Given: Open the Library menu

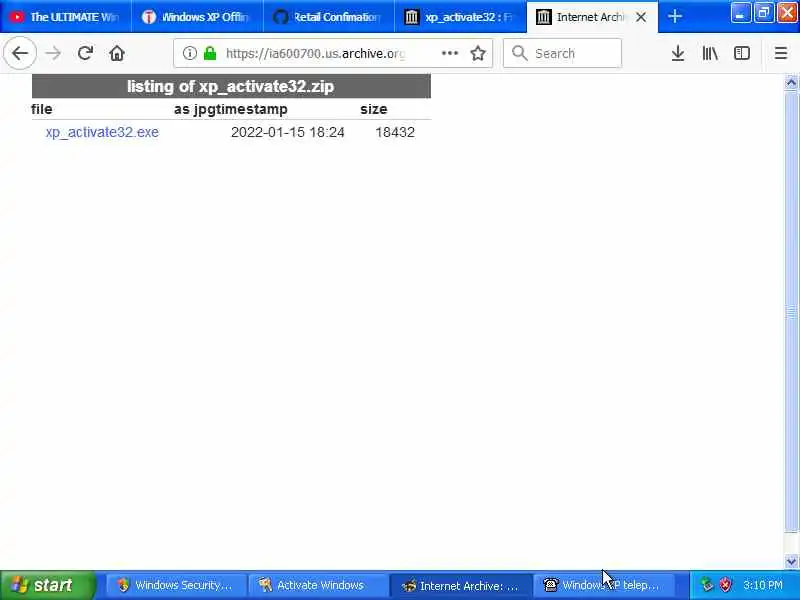Looking at the screenshot, I should (710, 53).
